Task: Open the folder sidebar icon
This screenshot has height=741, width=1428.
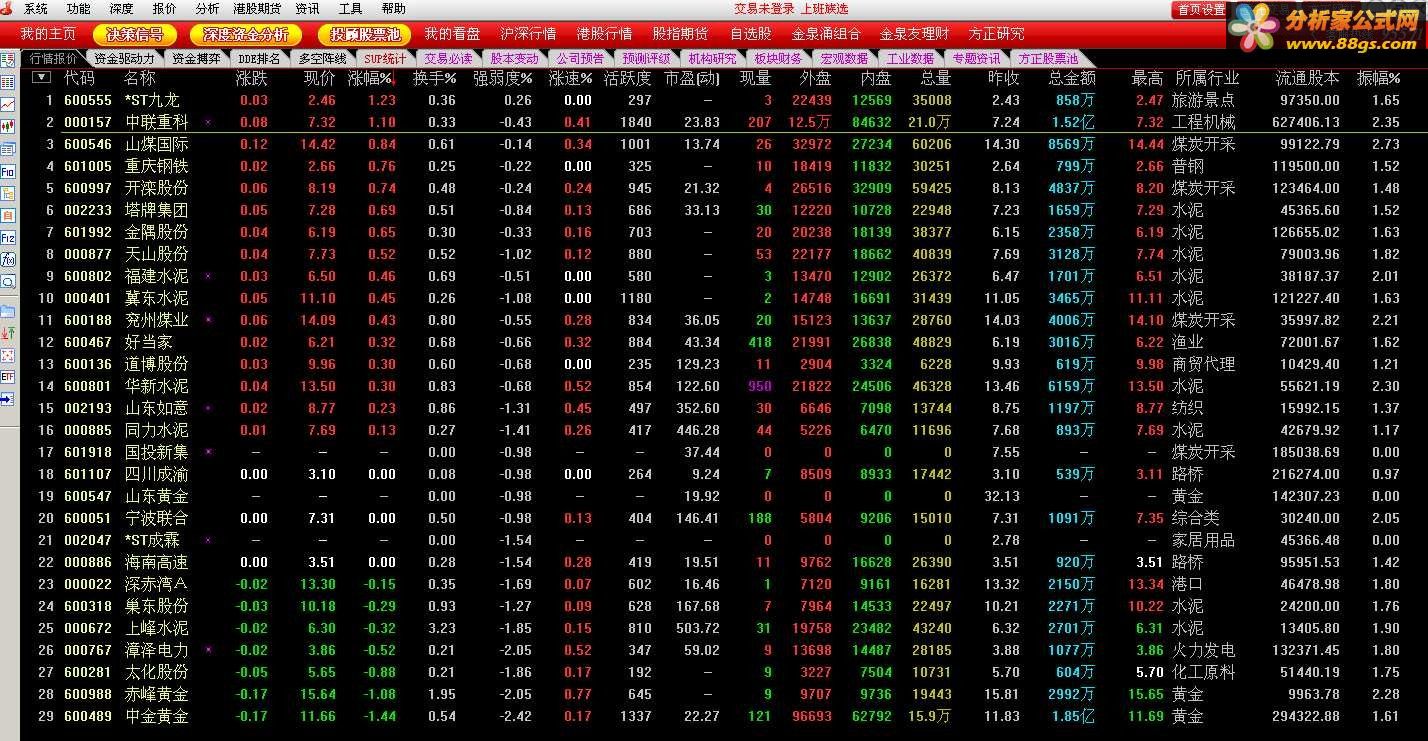Action: pos(7,310)
